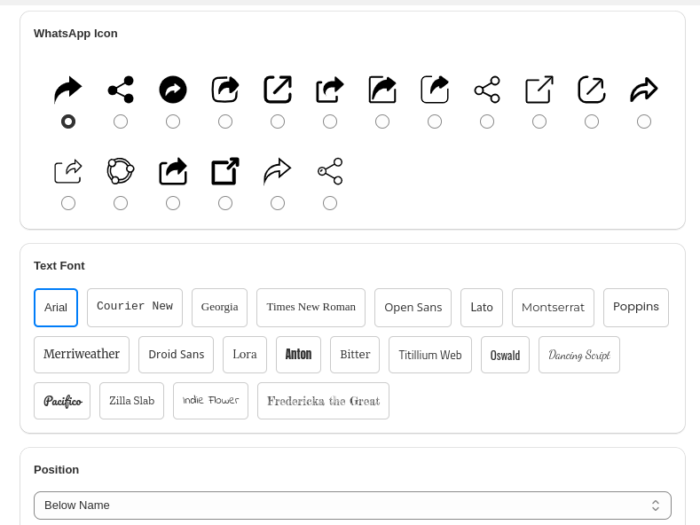Click the black circle icon containing an arrow
700x525 pixels.
[173, 90]
